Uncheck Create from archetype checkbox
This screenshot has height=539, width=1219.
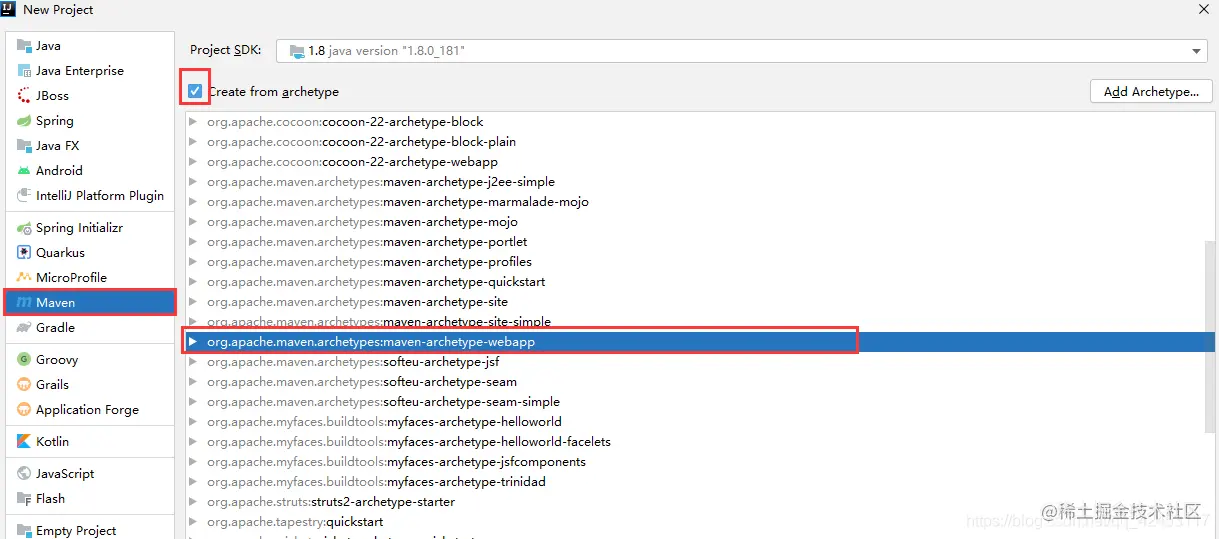point(195,92)
